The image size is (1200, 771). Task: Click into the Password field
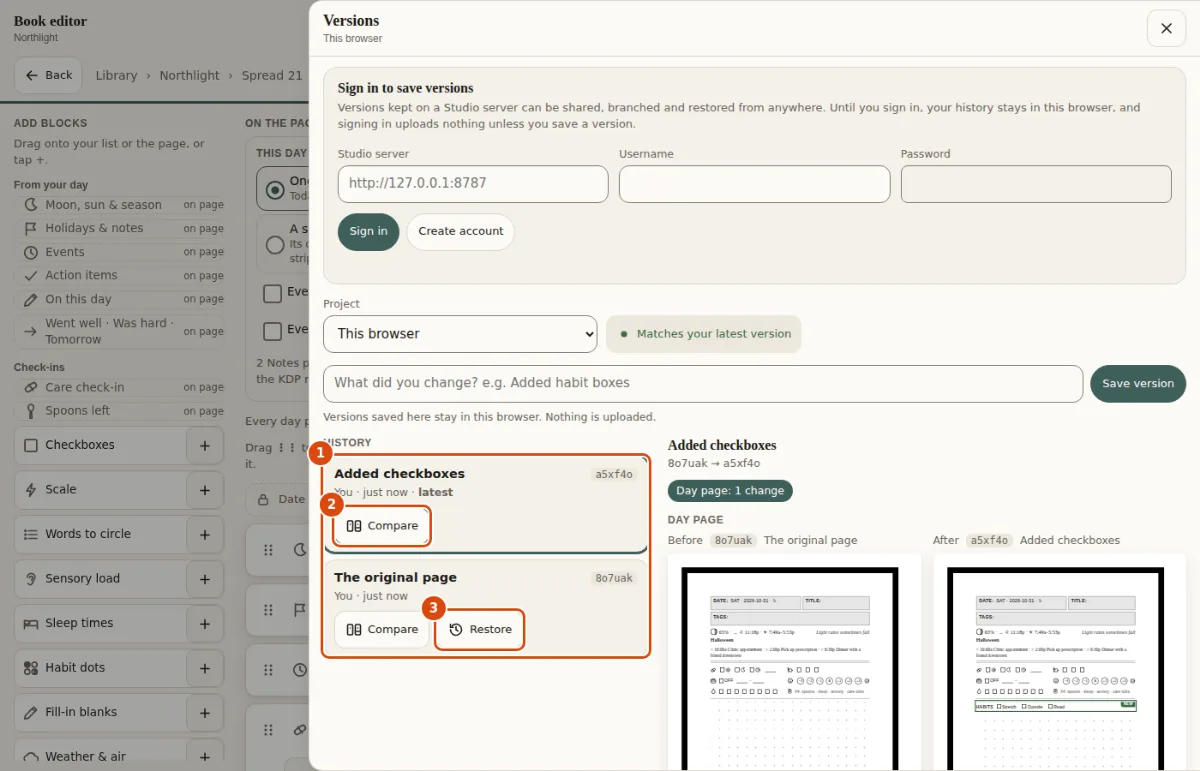(x=1036, y=184)
